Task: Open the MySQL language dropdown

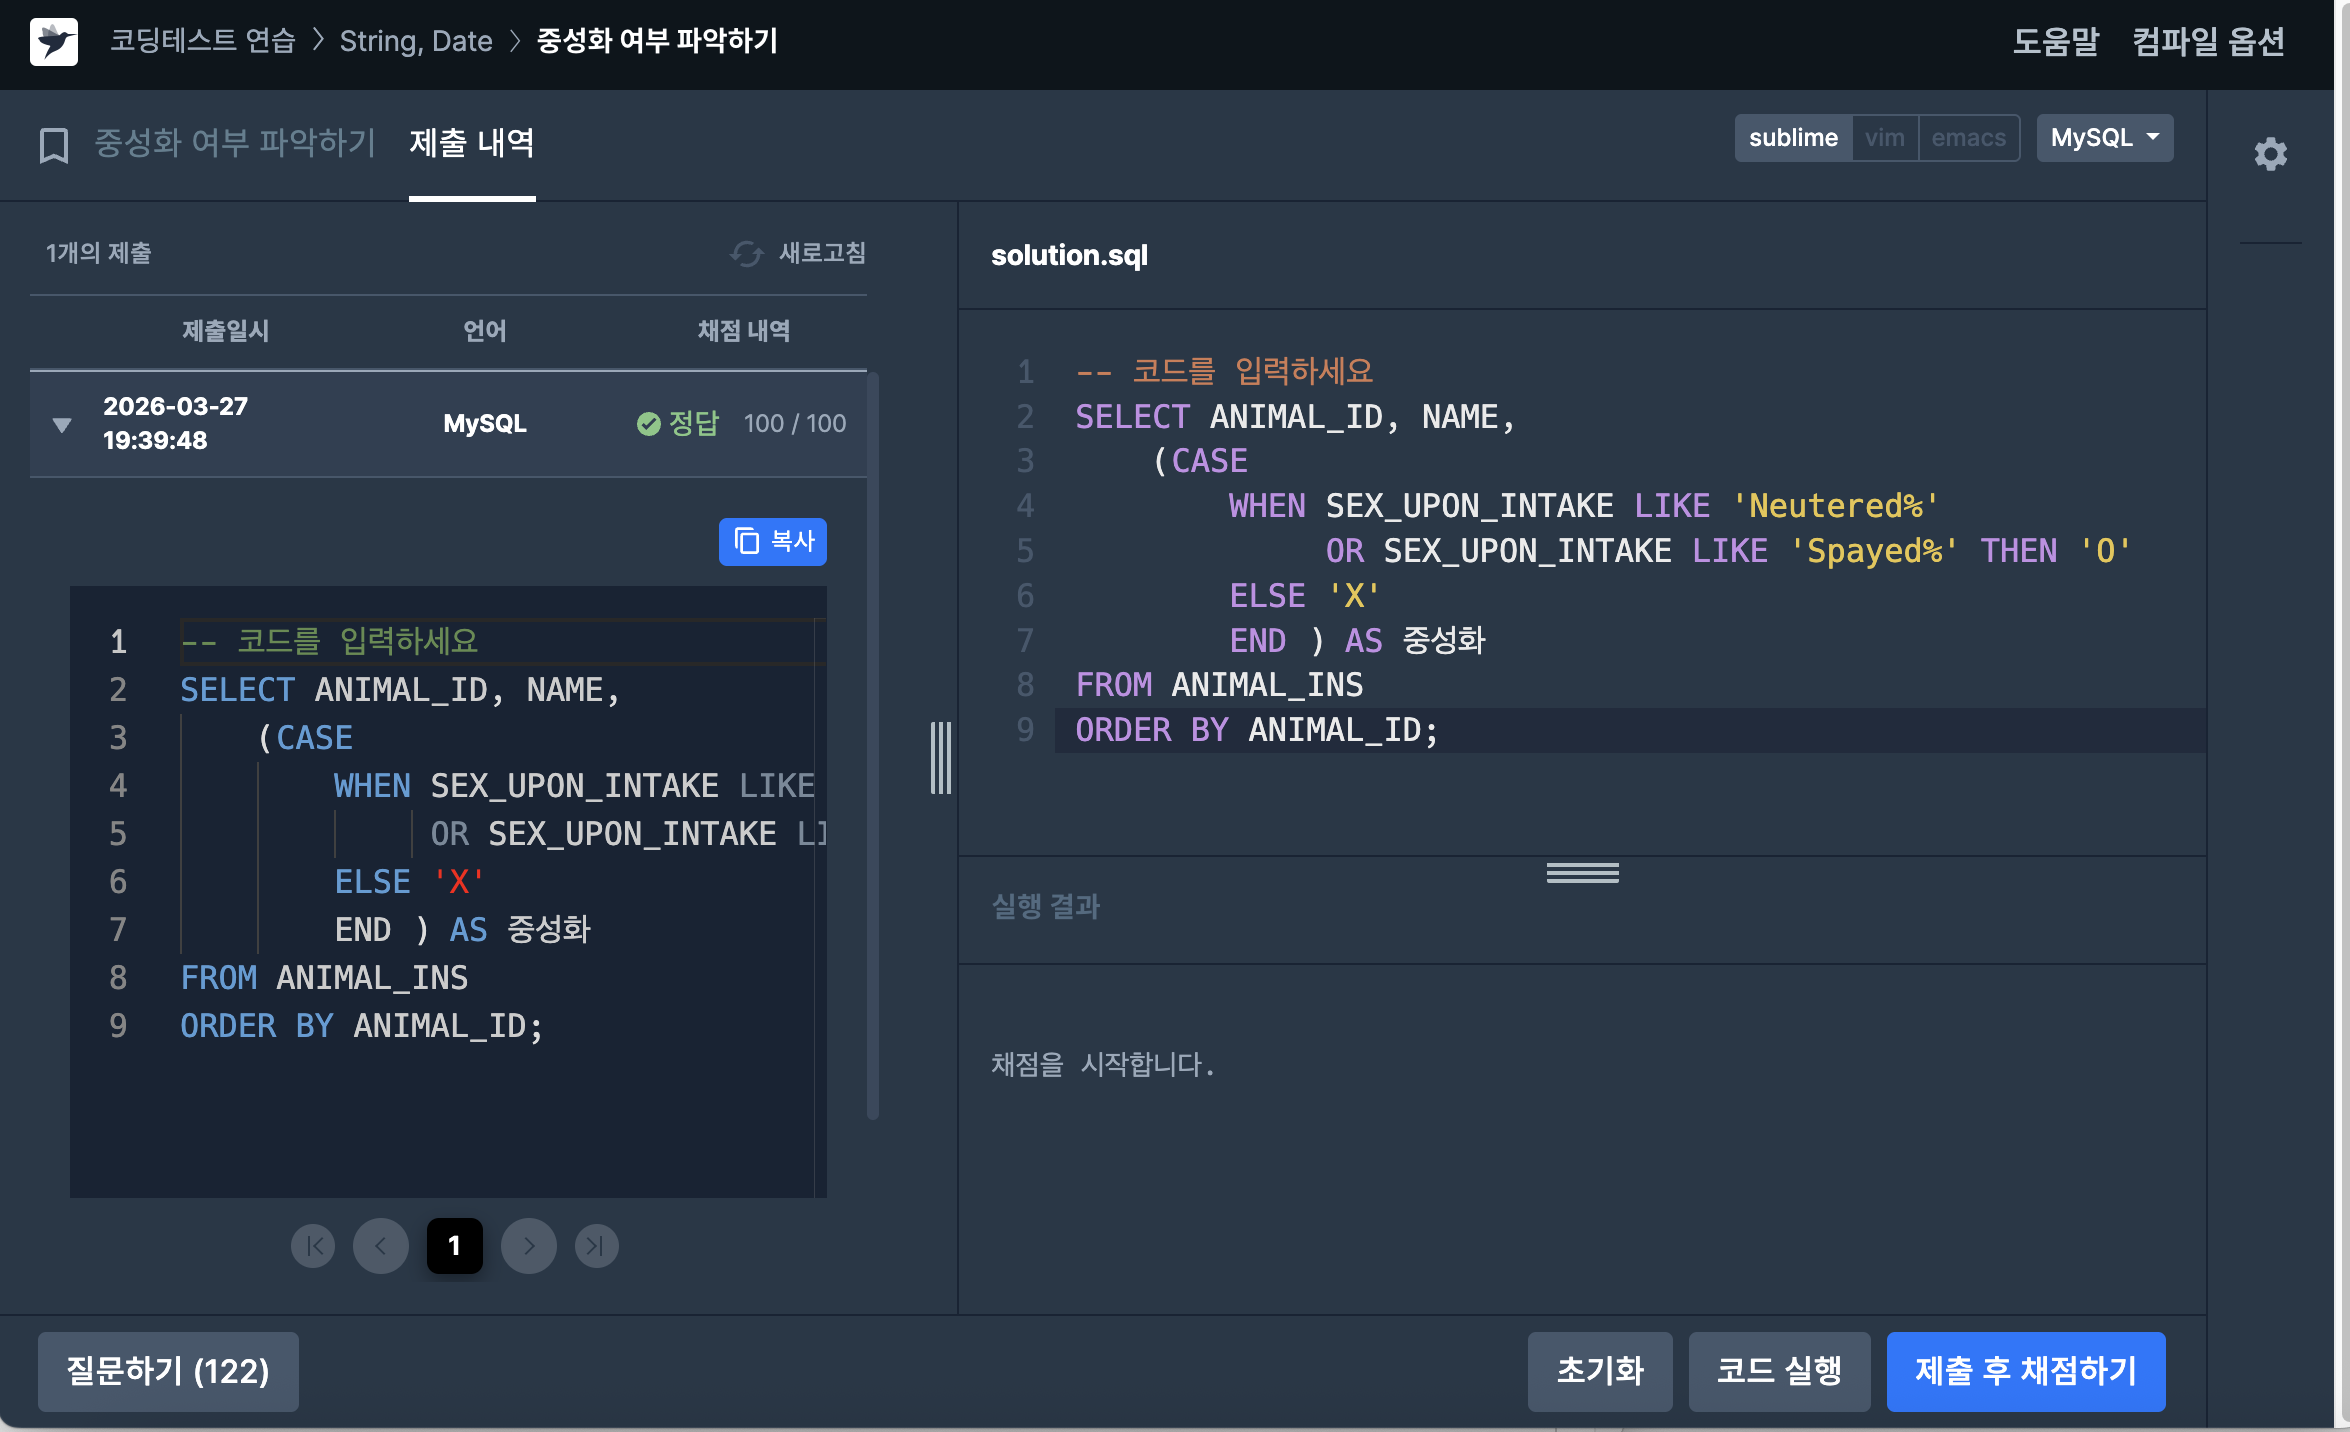Action: [x=2104, y=138]
